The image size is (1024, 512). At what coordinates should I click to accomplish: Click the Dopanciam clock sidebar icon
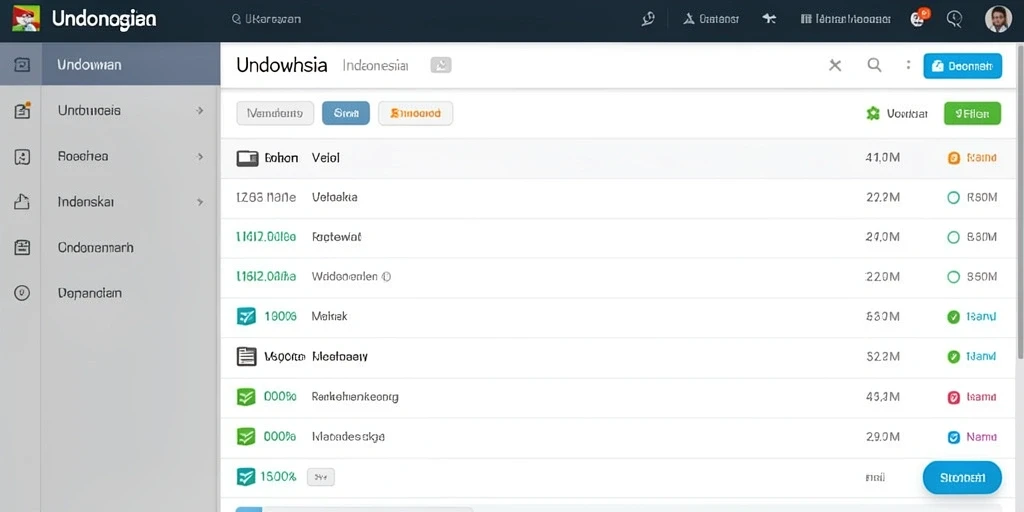pos(22,293)
